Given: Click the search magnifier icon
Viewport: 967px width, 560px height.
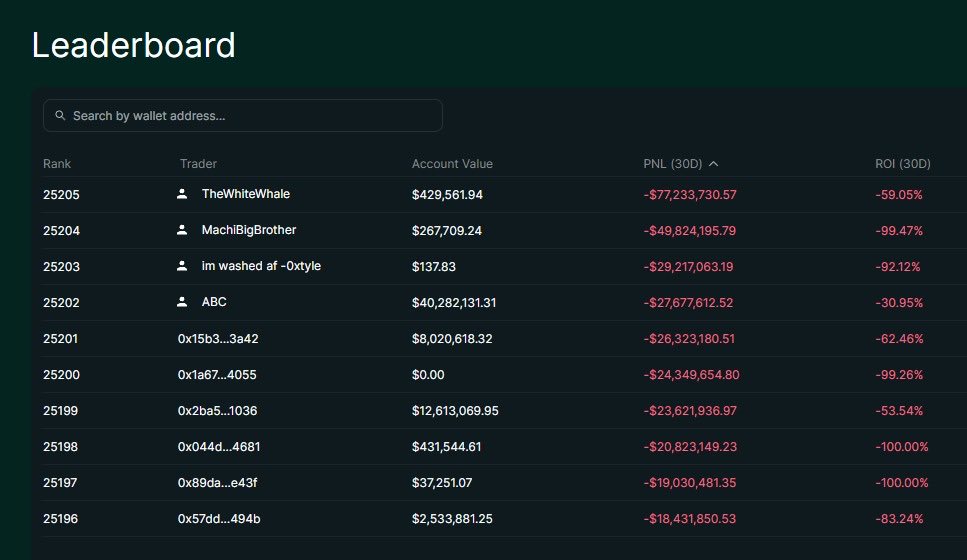Looking at the screenshot, I should pyautogui.click(x=60, y=115).
